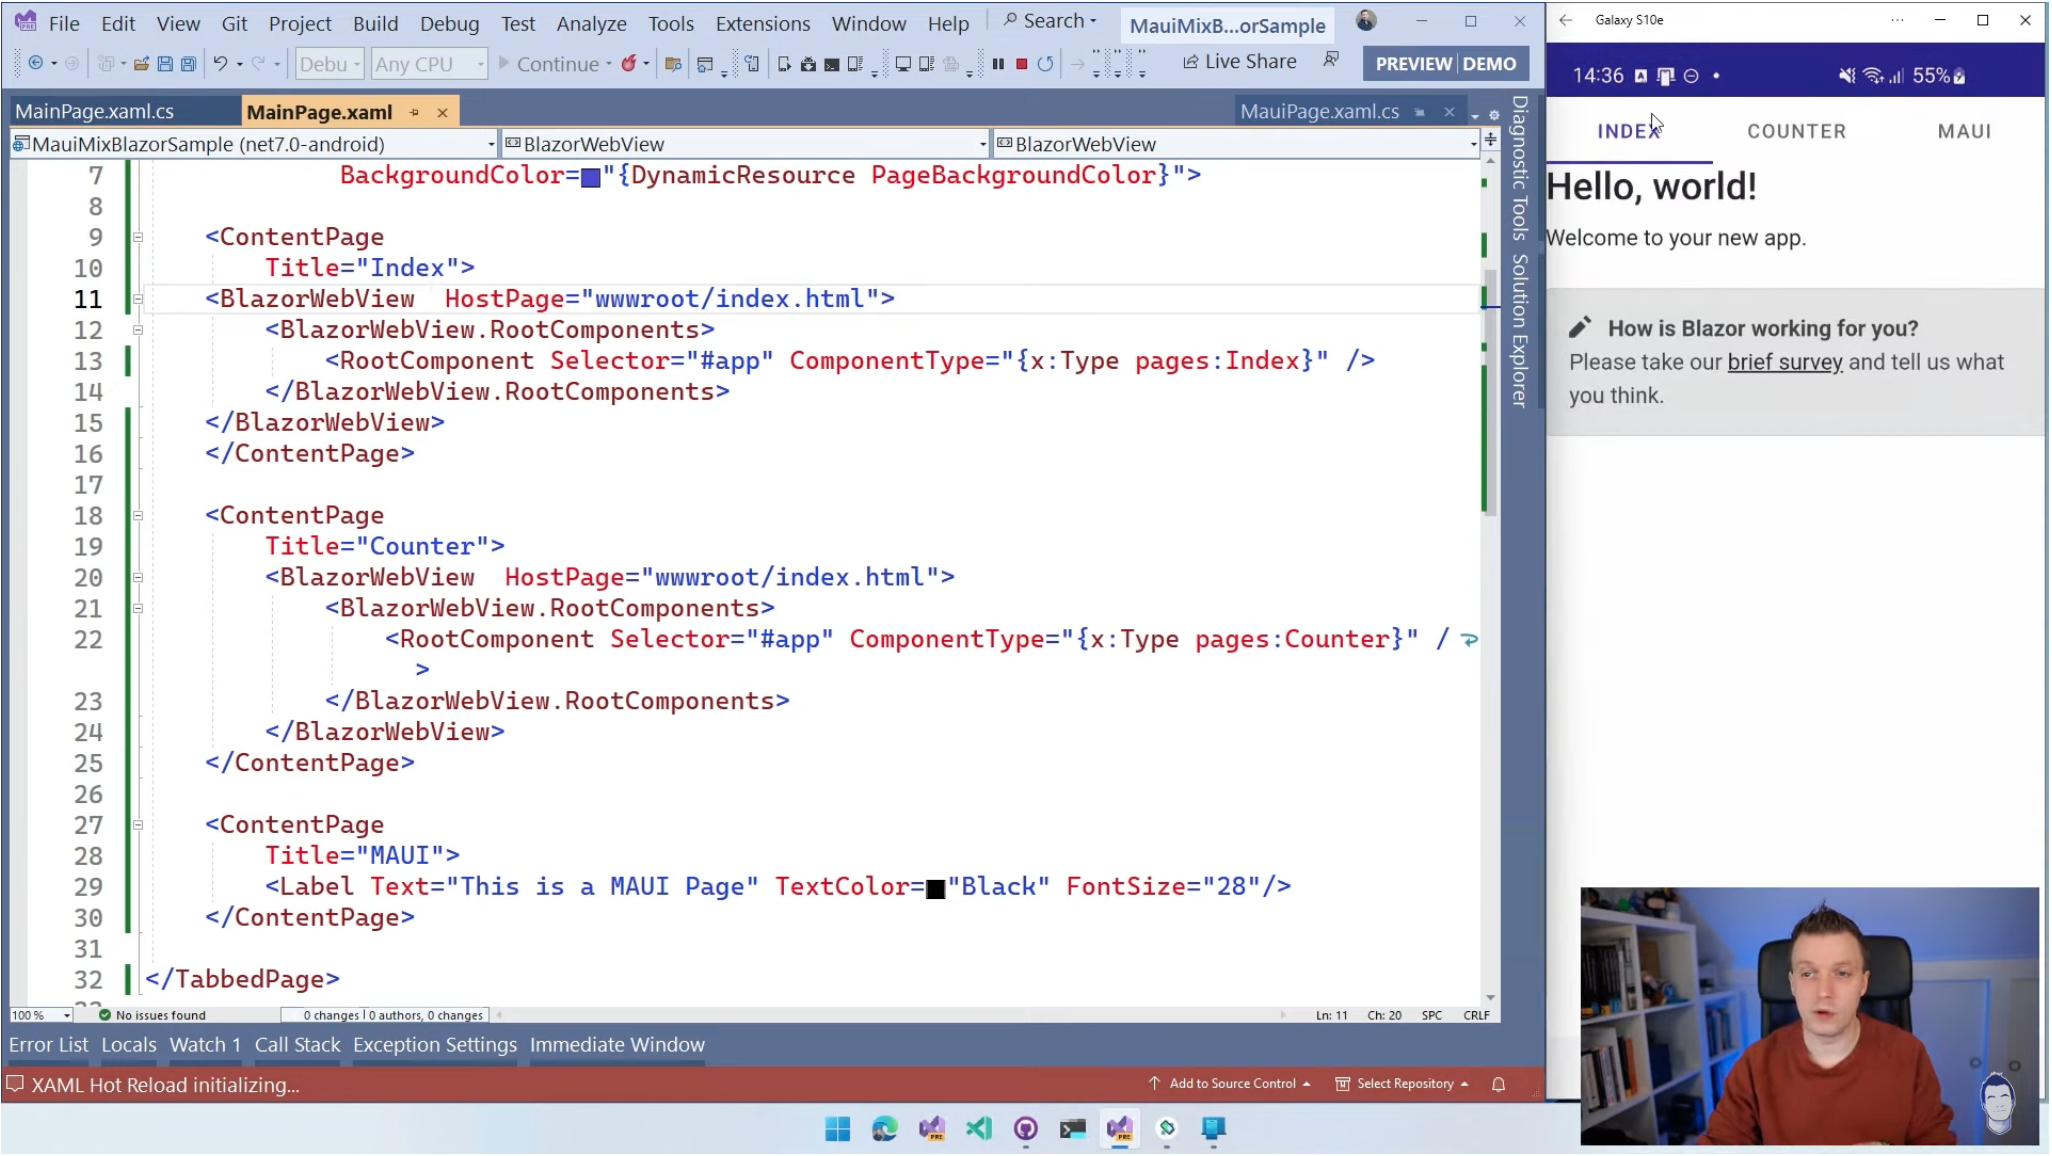Open the notifications bell in status bar
The height and width of the screenshot is (1156, 2052).
coord(1498,1084)
